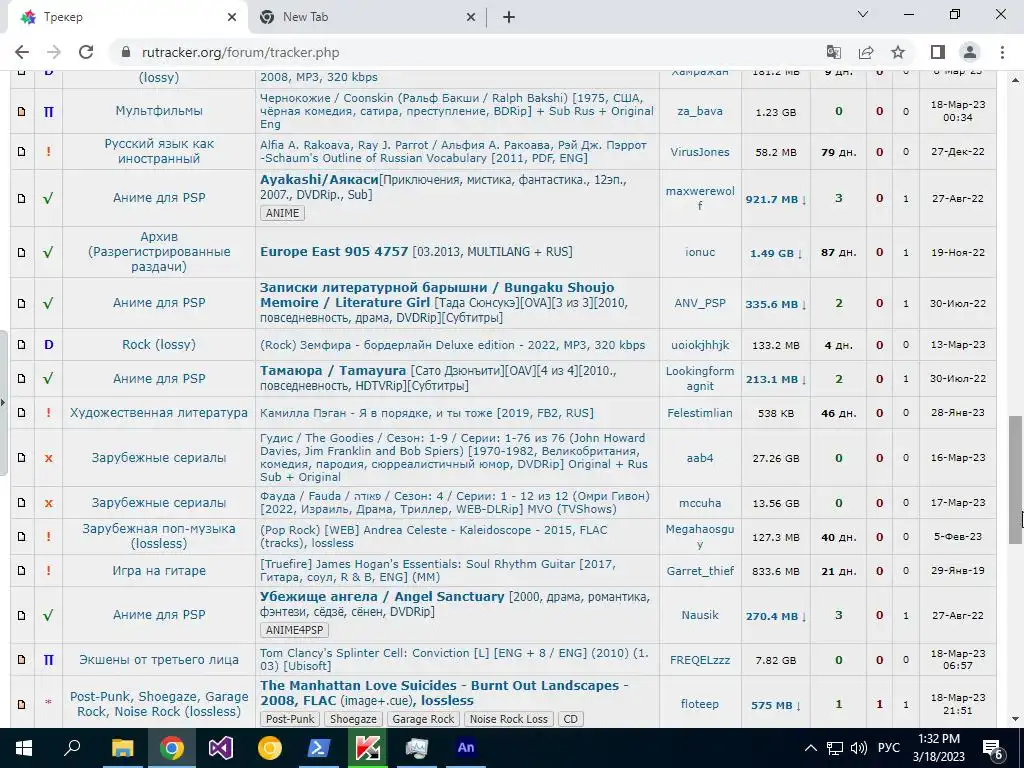Click the page vertical scrollbar thumb
Screen dimensions: 1024x768
click(x=1015, y=480)
